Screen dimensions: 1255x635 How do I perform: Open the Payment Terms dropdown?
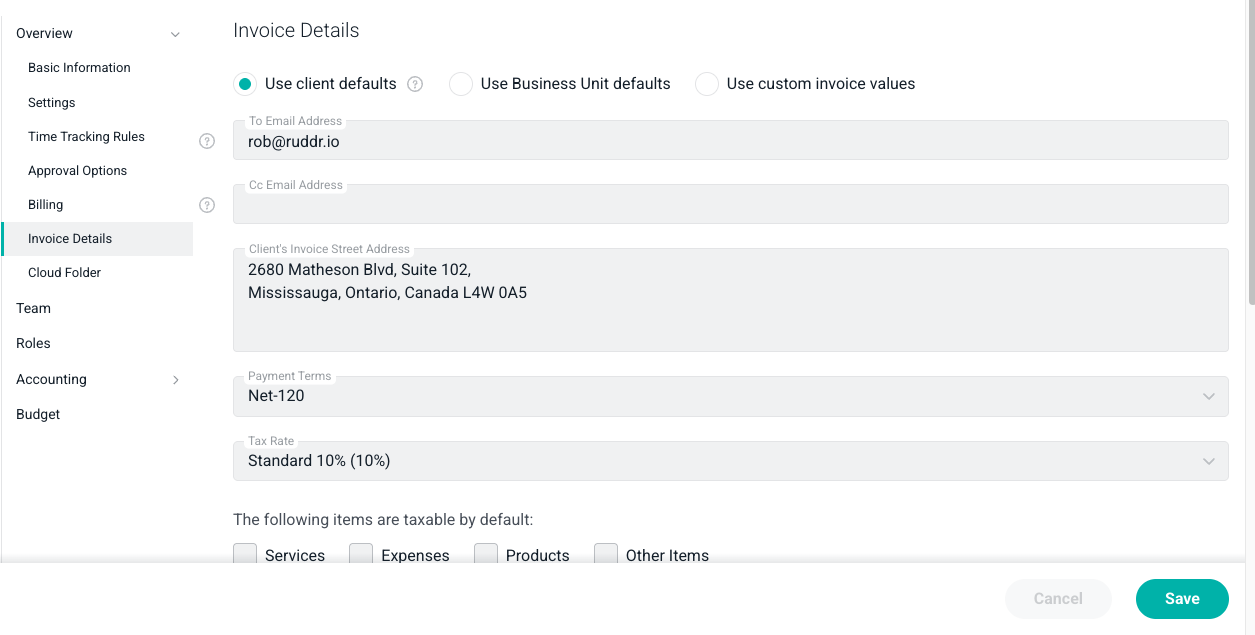(731, 396)
